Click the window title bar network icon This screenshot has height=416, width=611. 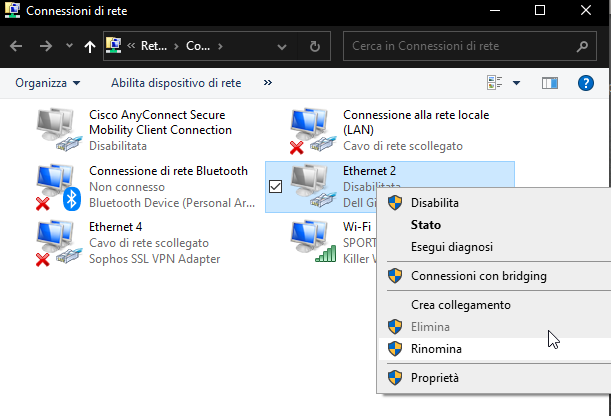[12, 11]
